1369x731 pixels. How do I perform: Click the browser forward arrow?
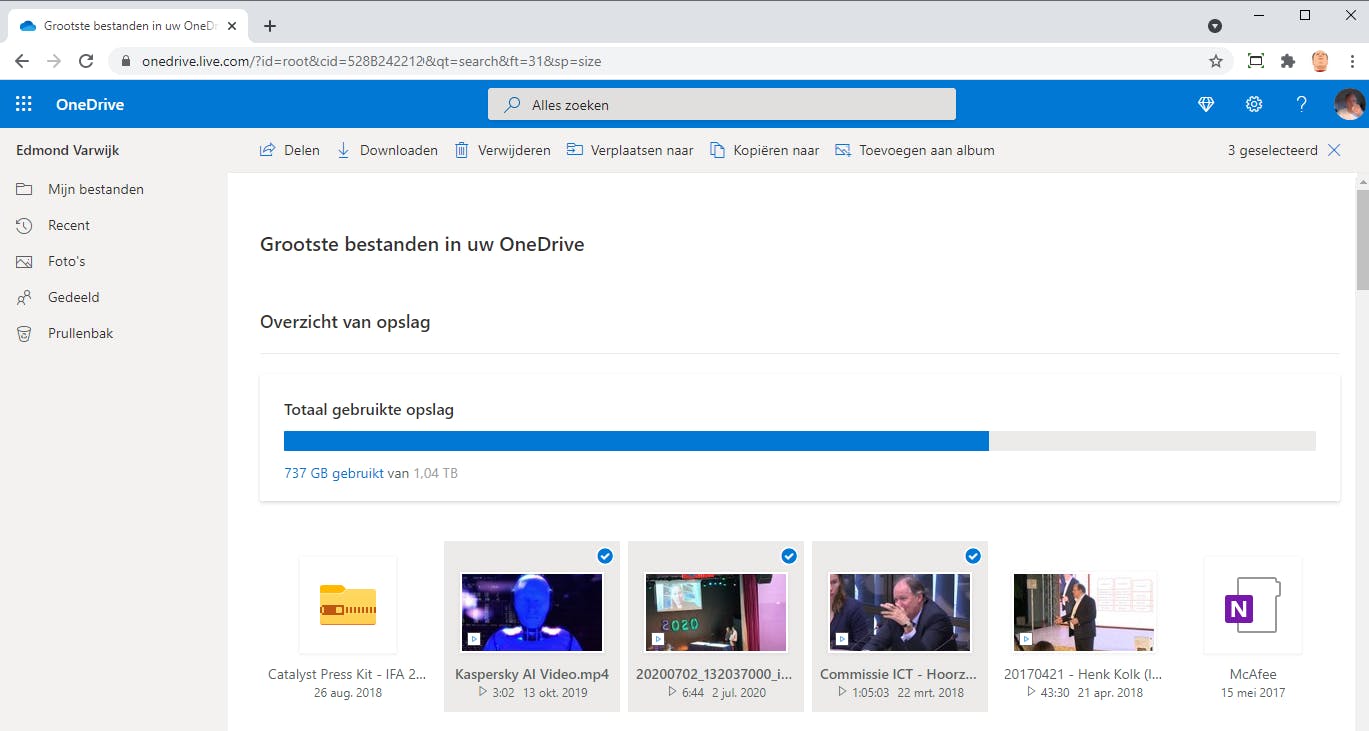coord(54,61)
